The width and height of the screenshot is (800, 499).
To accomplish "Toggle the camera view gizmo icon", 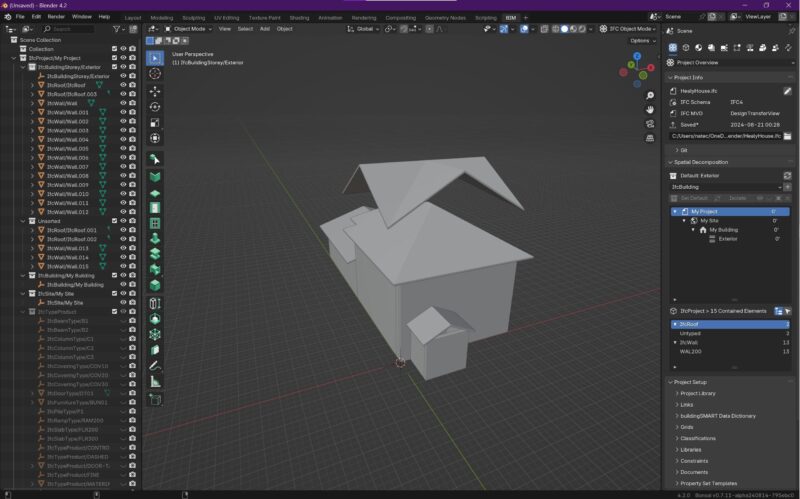I will pyautogui.click(x=649, y=123).
